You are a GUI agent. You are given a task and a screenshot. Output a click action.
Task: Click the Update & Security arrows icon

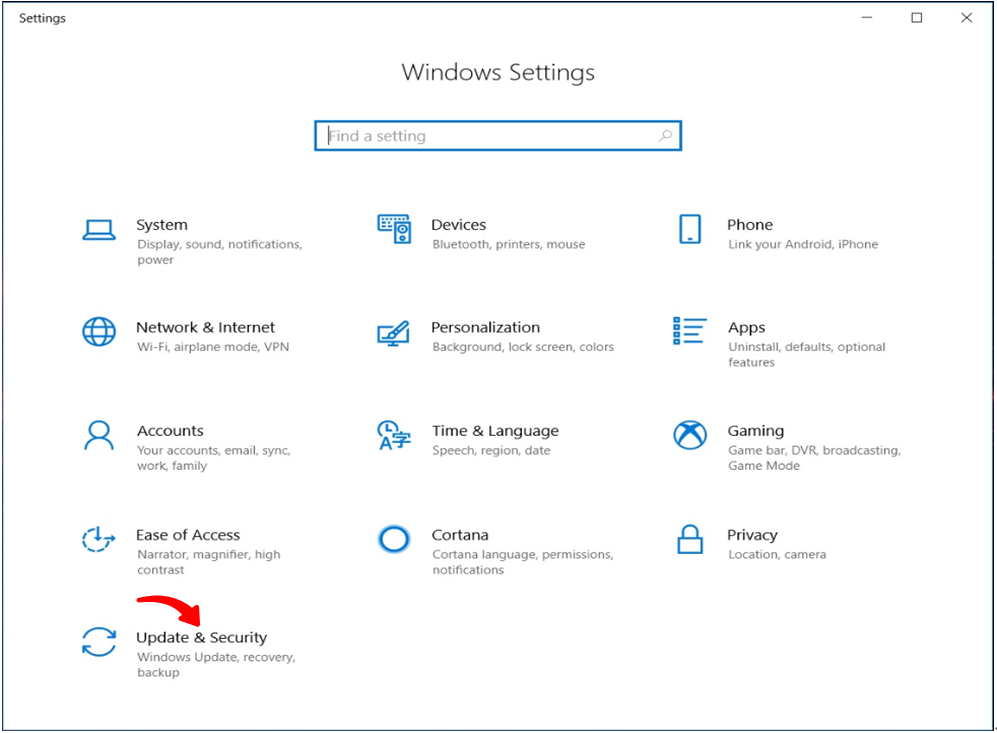pyautogui.click(x=99, y=643)
